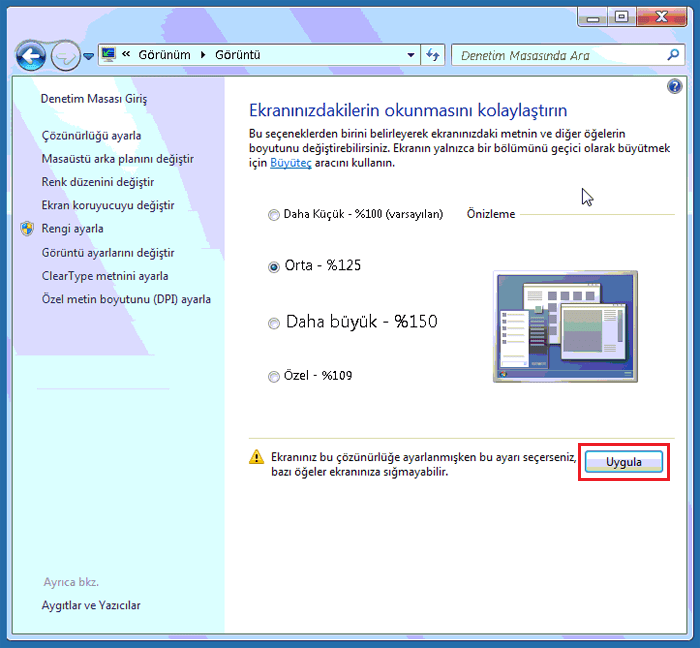Open Ekran koruyucuyu değiştir
This screenshot has height=648, width=700.
108,205
